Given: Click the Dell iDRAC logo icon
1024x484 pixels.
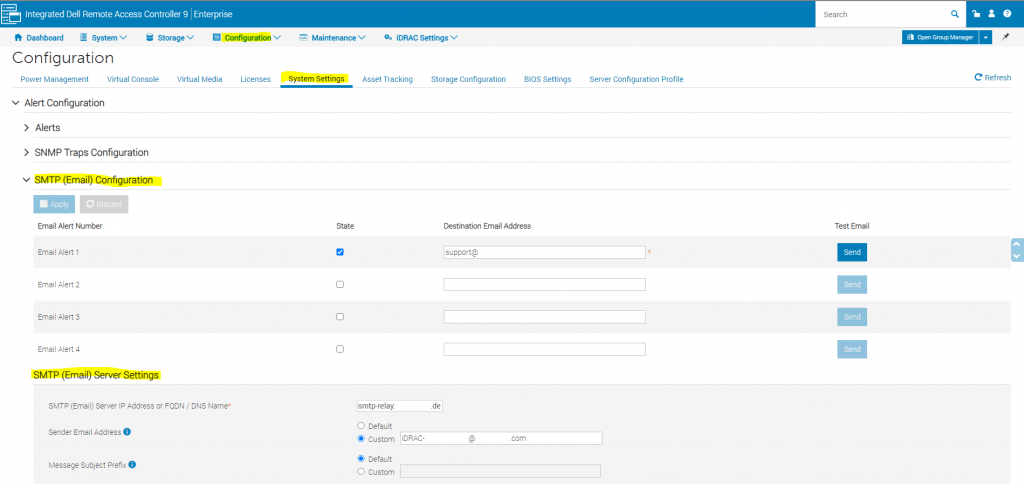Looking at the screenshot, I should (11, 14).
